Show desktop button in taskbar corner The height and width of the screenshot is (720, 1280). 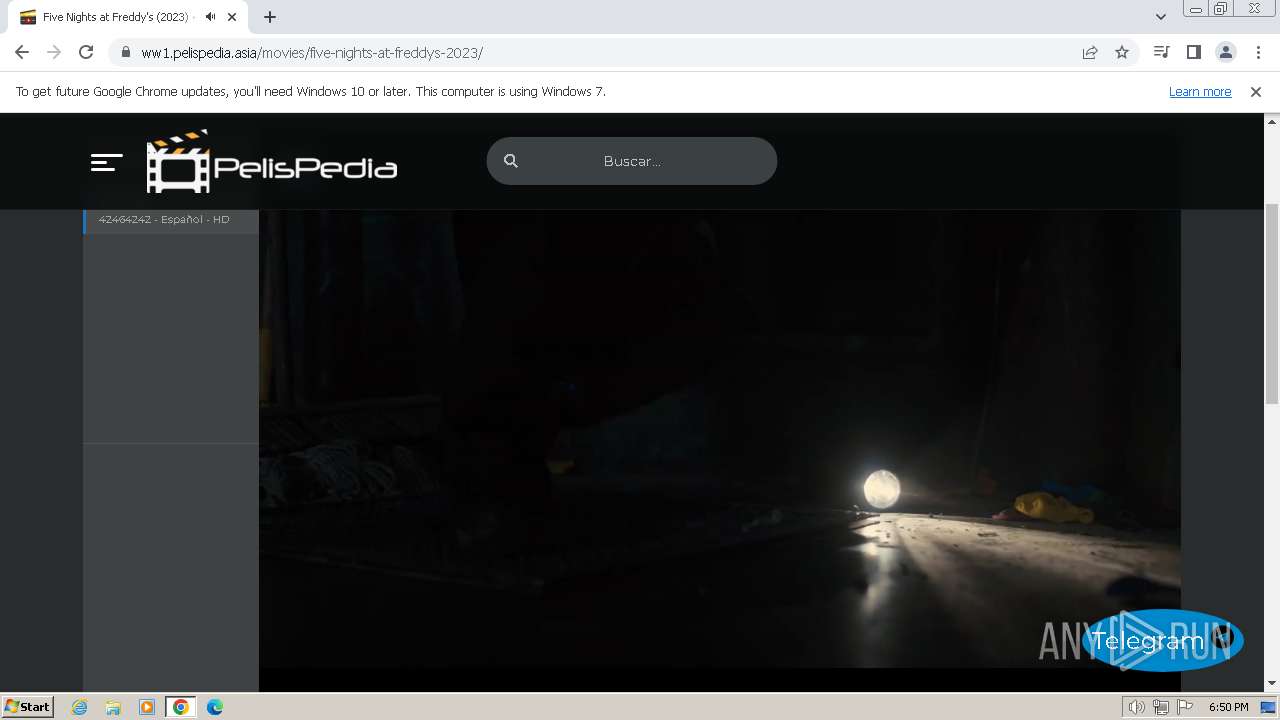1268,707
